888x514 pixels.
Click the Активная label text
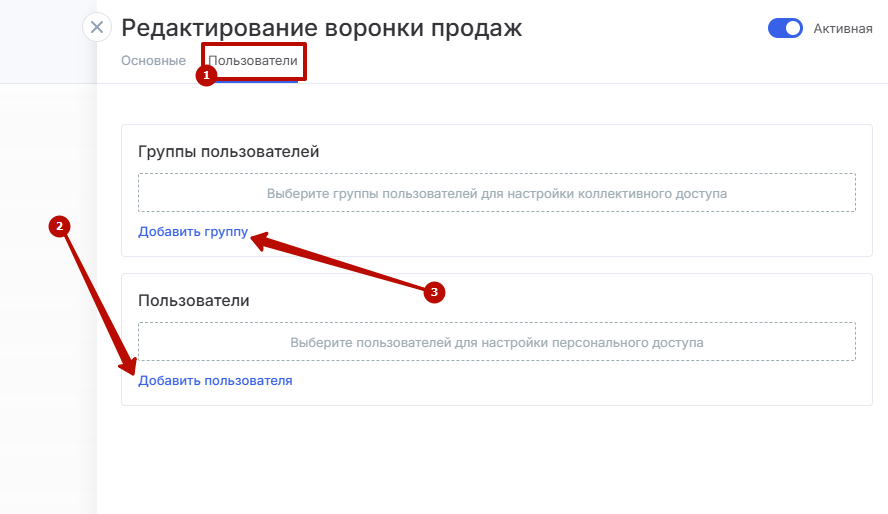(843, 29)
